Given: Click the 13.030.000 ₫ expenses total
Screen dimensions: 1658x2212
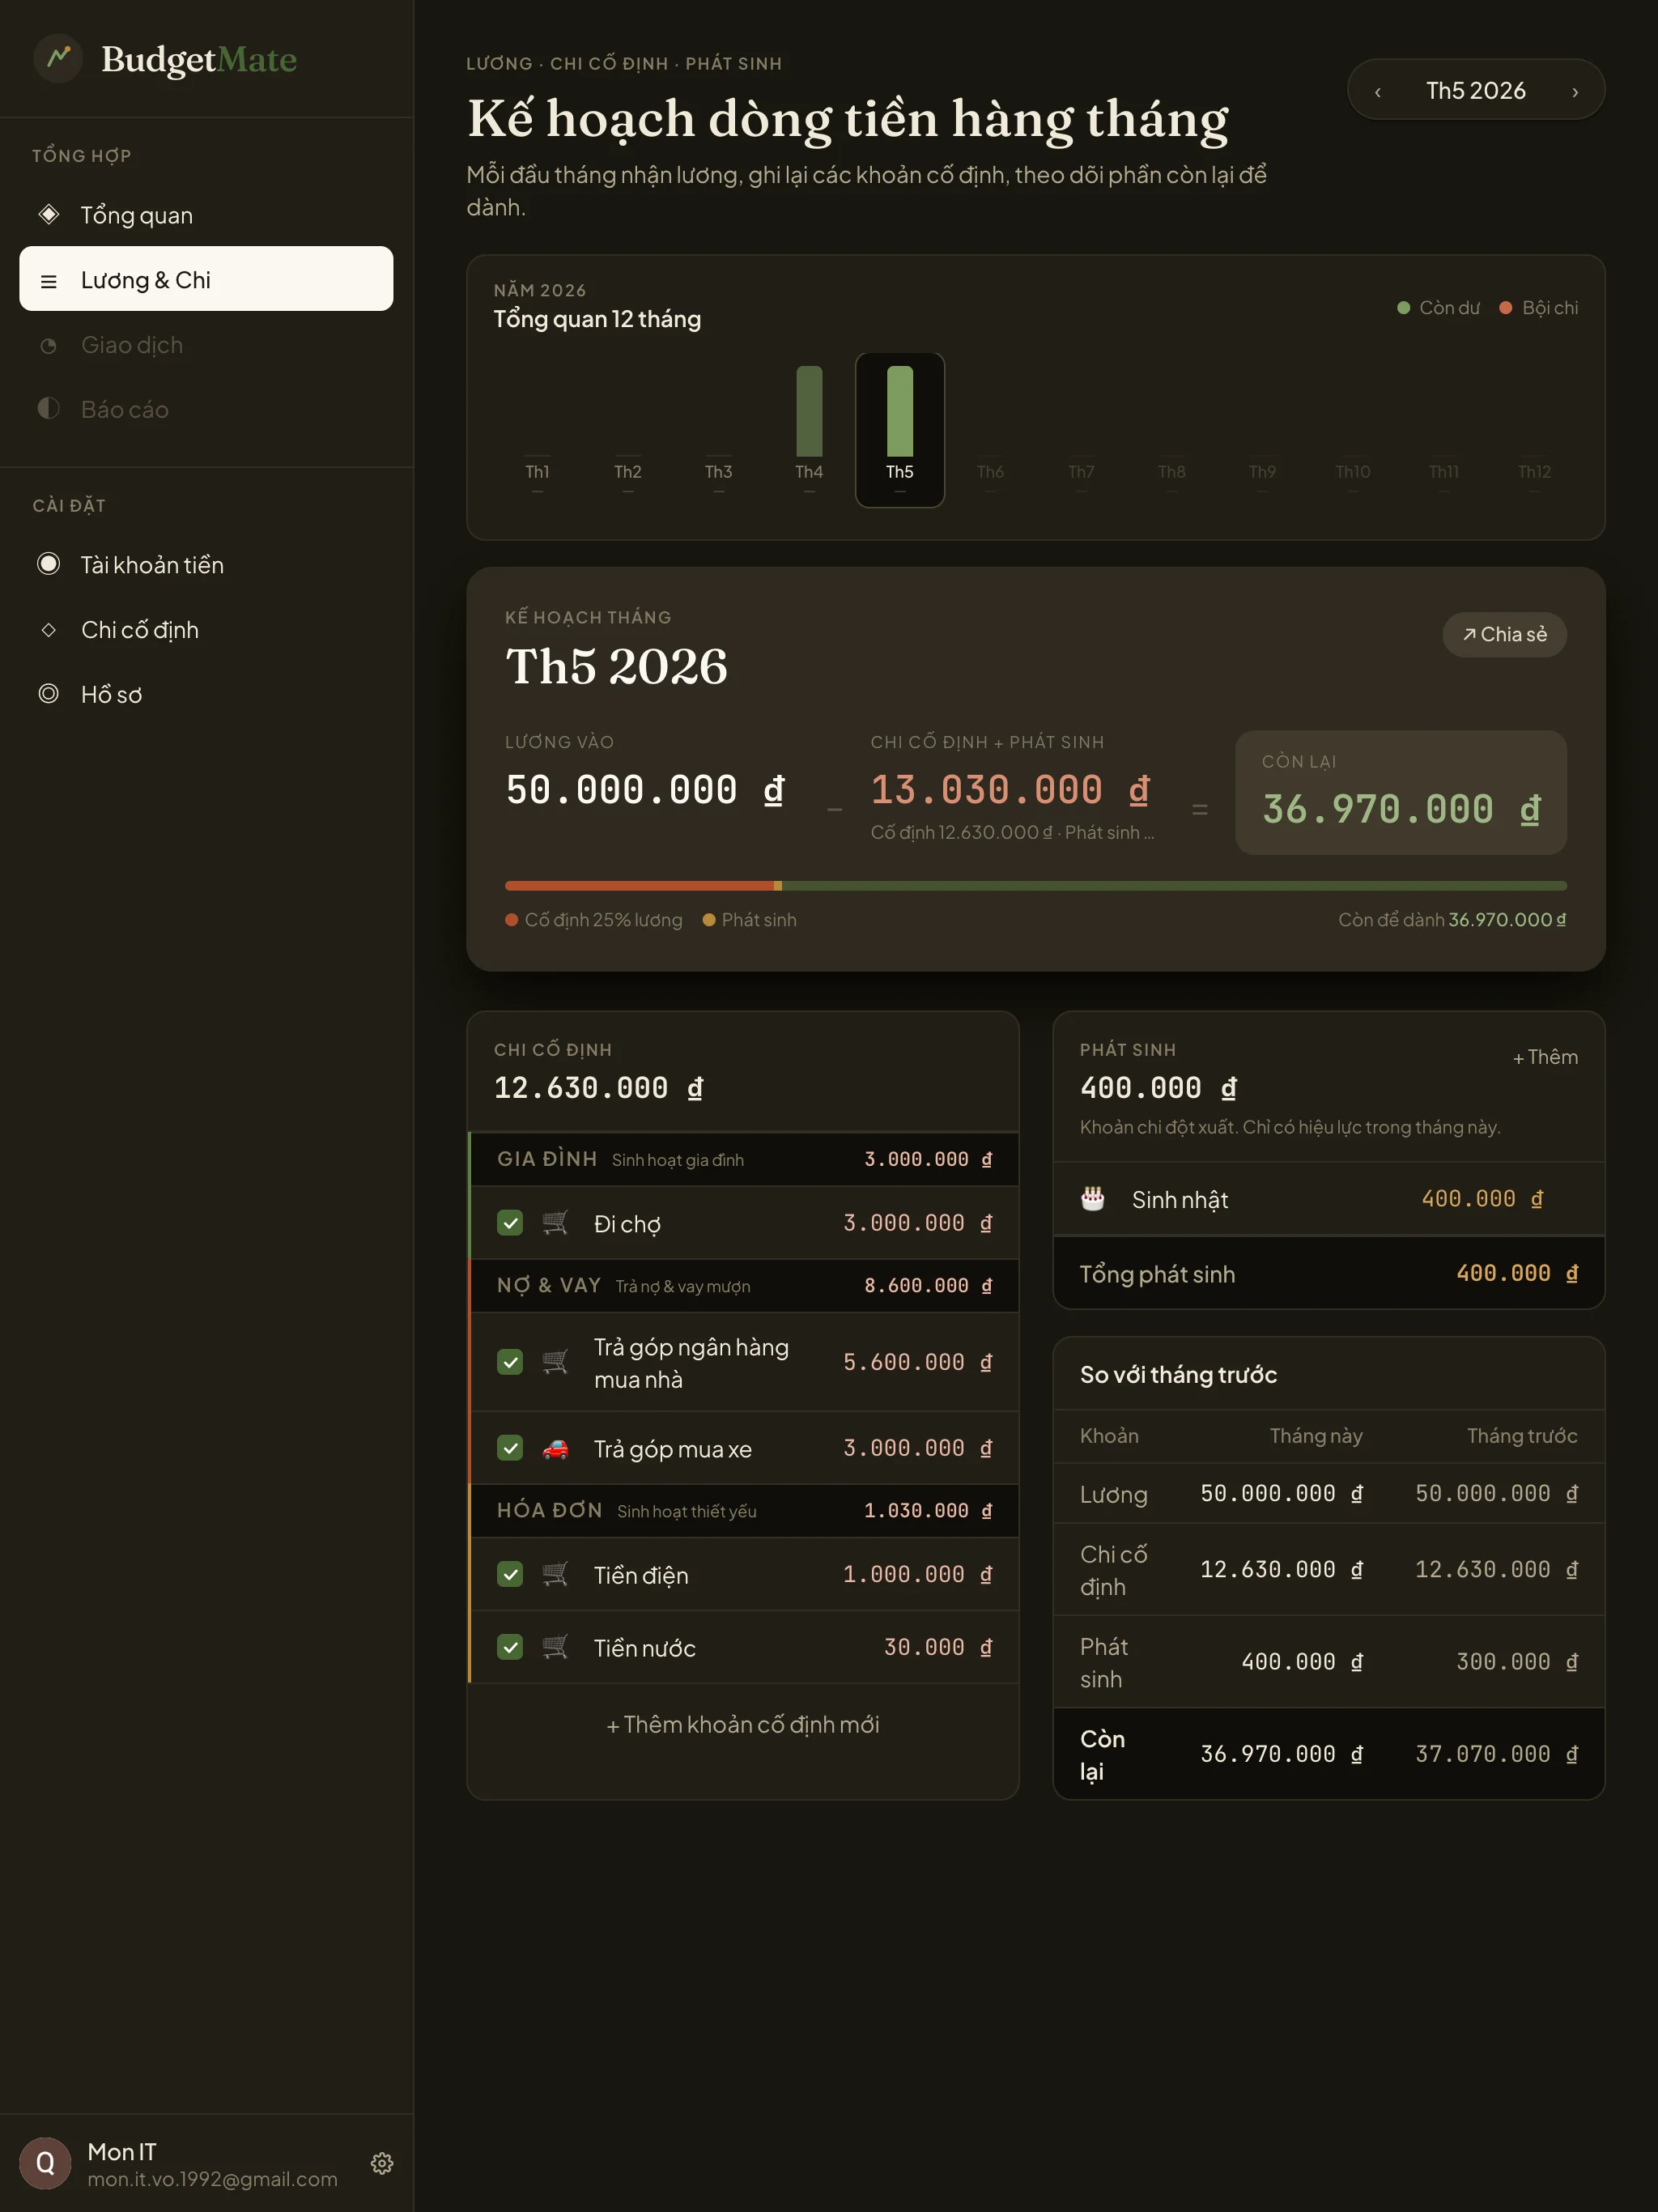Looking at the screenshot, I should [x=1010, y=791].
